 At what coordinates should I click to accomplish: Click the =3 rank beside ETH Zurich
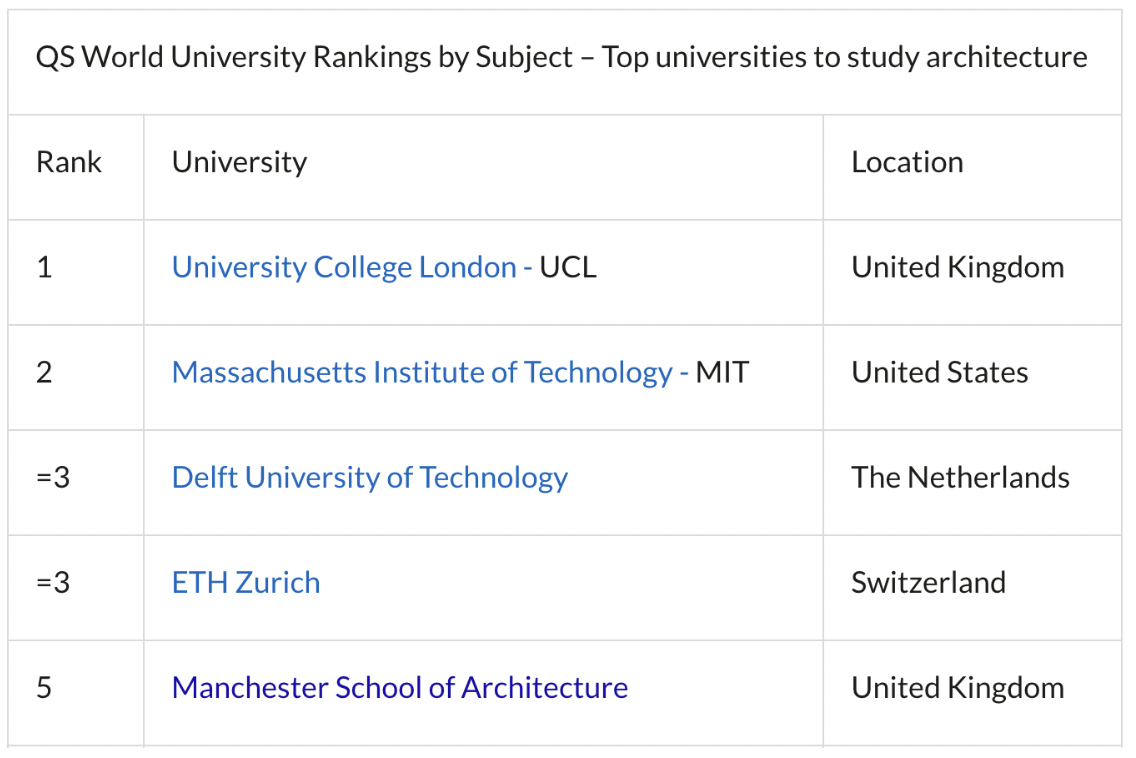tap(53, 583)
